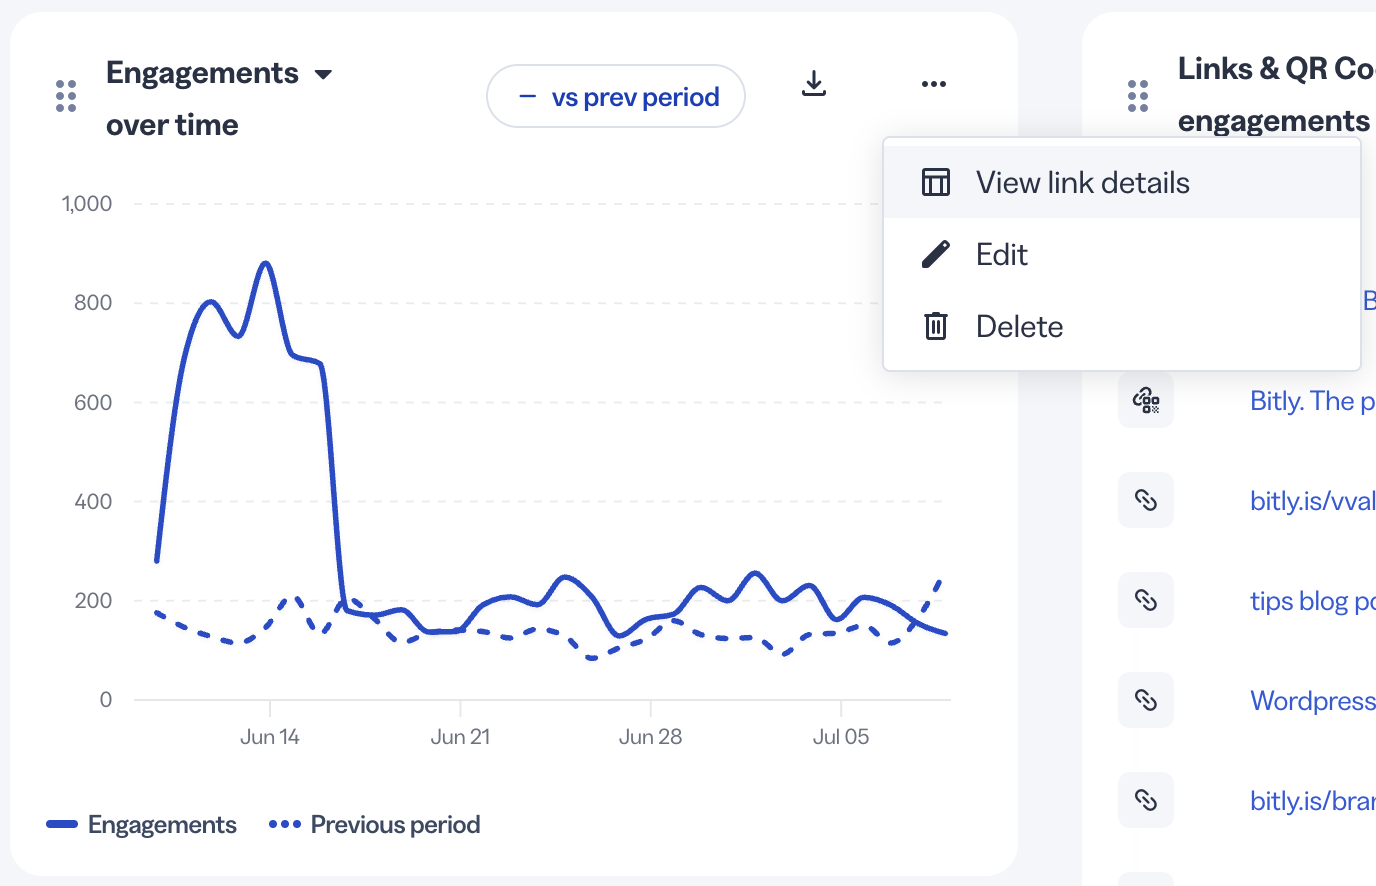Click link icon beside tips blog post
This screenshot has width=1376, height=886.
[x=1146, y=600]
